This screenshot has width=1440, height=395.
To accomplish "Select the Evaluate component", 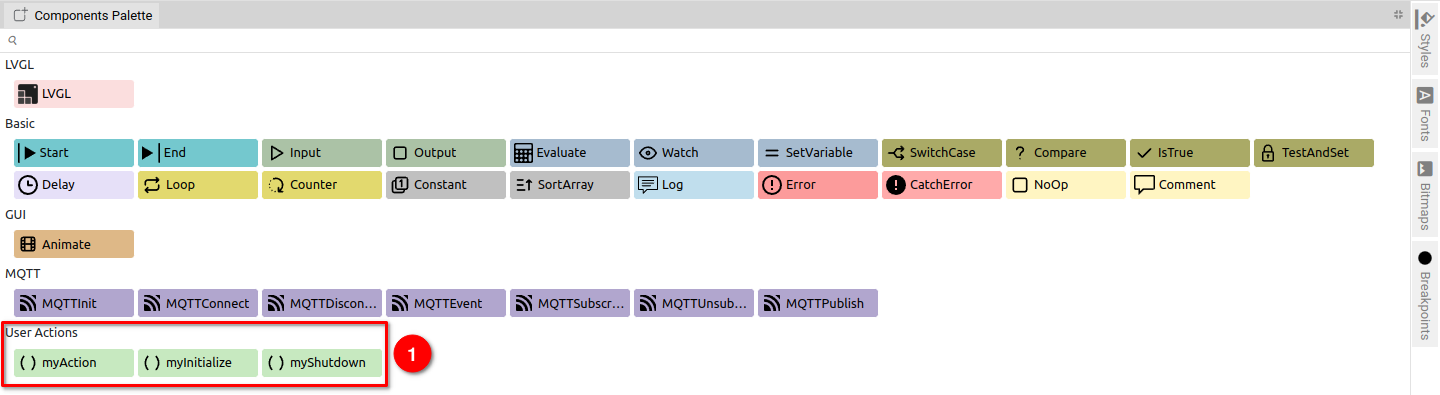I will (x=570, y=153).
